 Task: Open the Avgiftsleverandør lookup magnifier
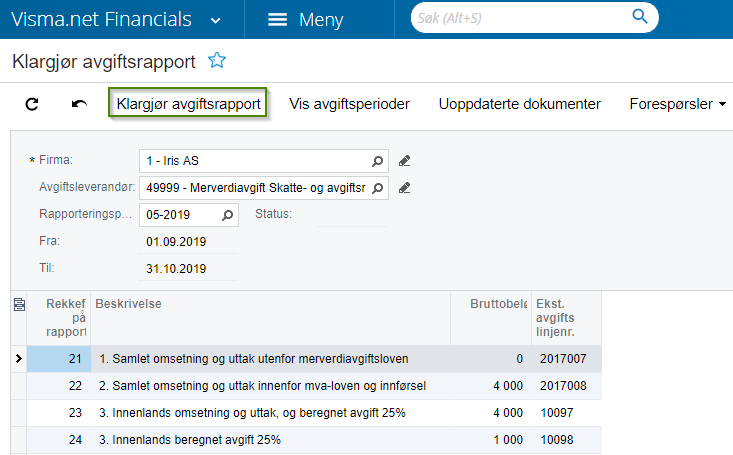[x=377, y=188]
